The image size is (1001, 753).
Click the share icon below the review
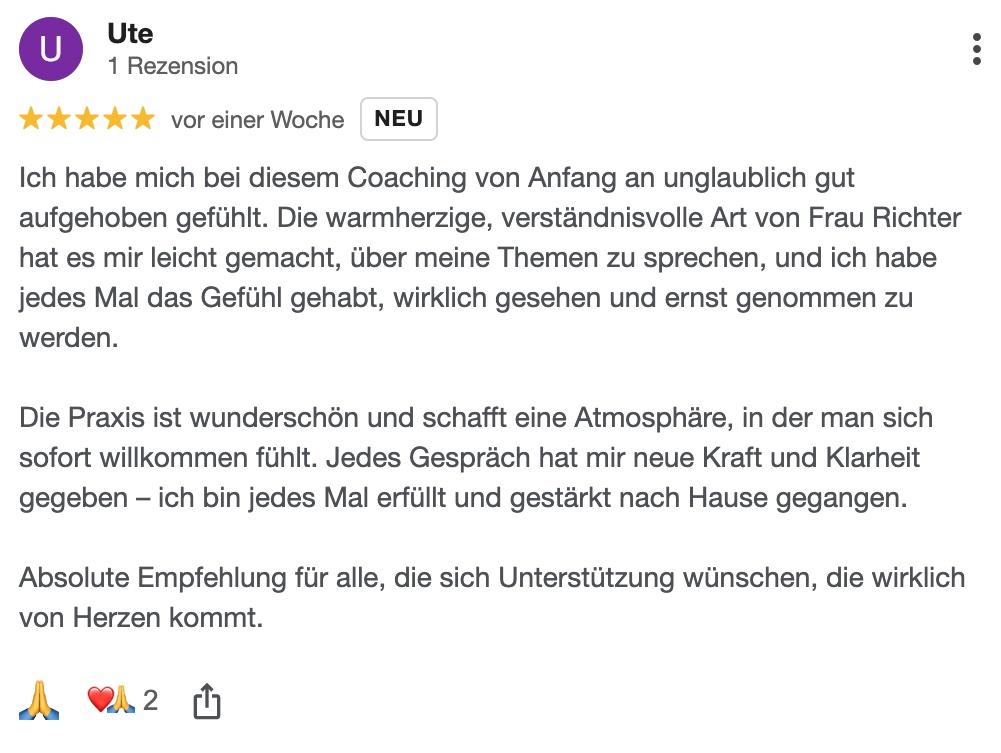[206, 701]
